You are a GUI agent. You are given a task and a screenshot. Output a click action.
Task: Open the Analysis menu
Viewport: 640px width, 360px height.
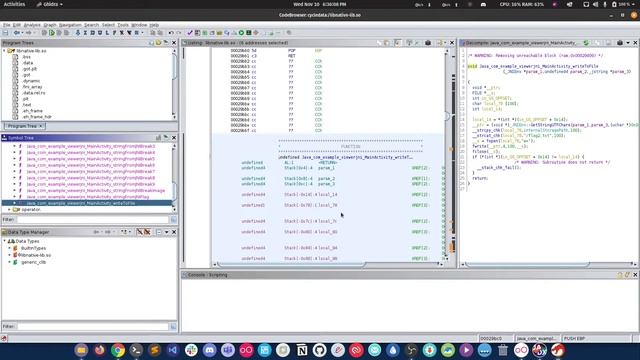(32, 25)
